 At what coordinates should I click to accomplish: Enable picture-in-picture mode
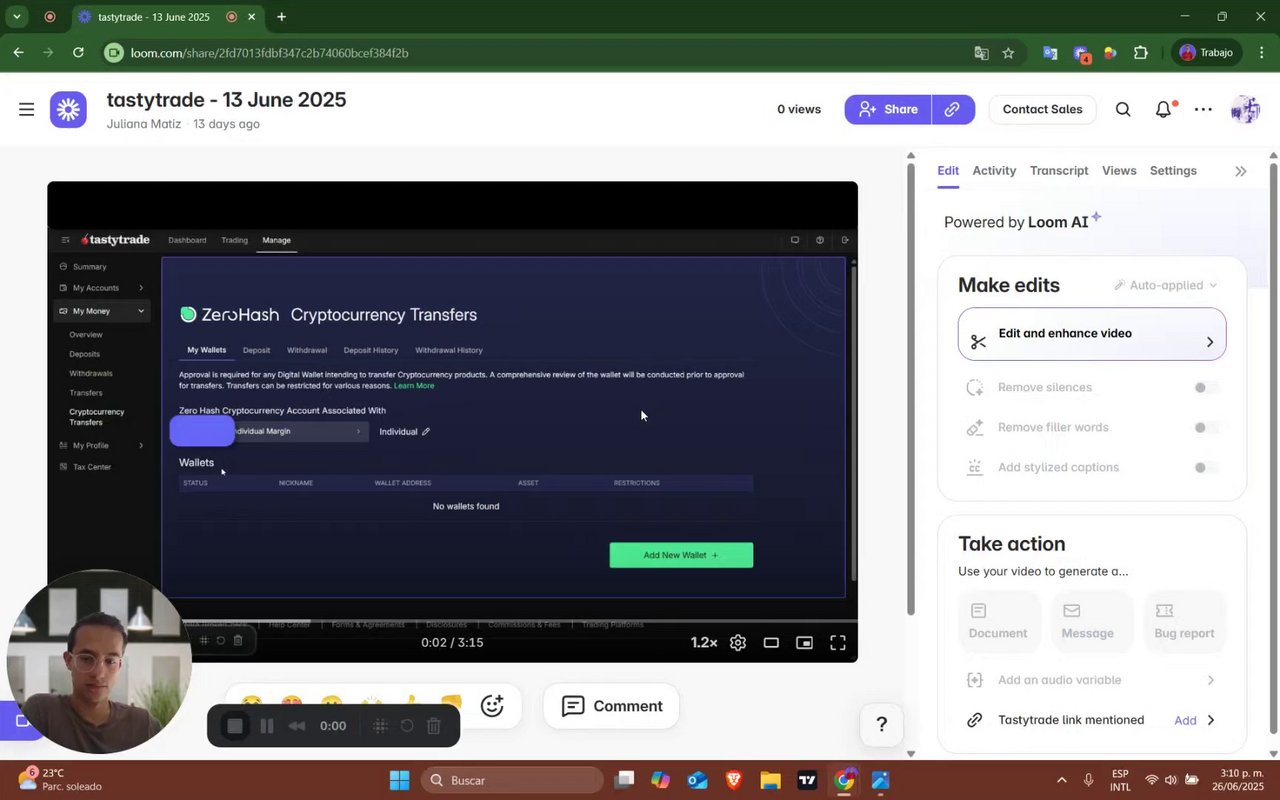pos(804,643)
